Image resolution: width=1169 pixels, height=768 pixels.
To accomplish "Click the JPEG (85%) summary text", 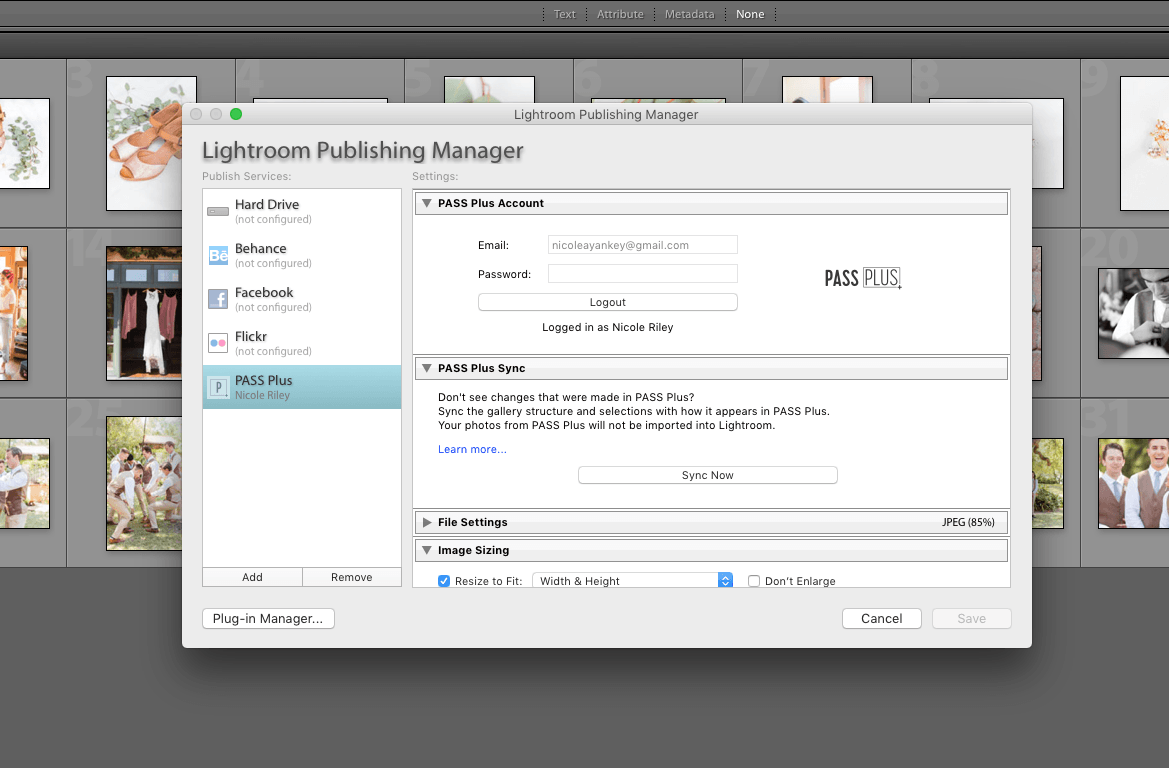I will coord(968,522).
